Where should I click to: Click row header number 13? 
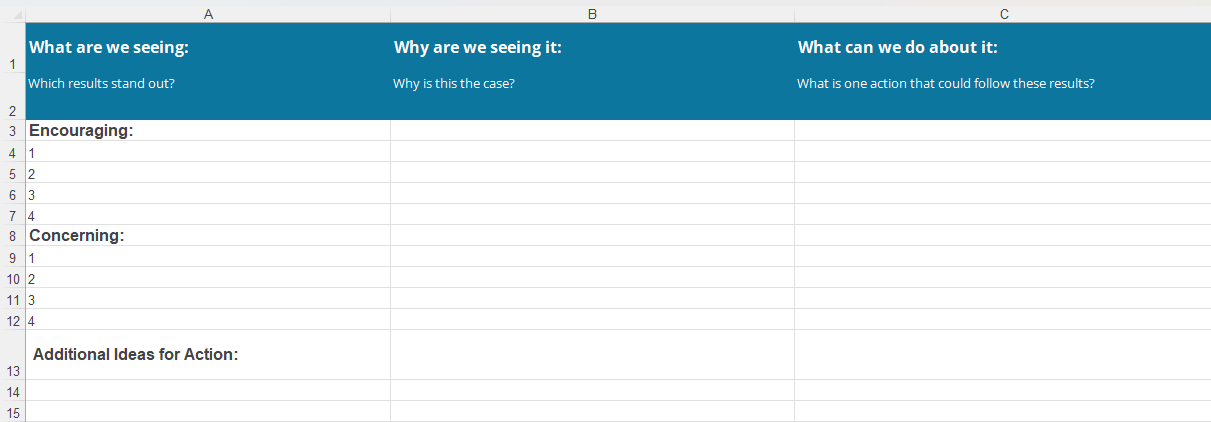(x=12, y=370)
